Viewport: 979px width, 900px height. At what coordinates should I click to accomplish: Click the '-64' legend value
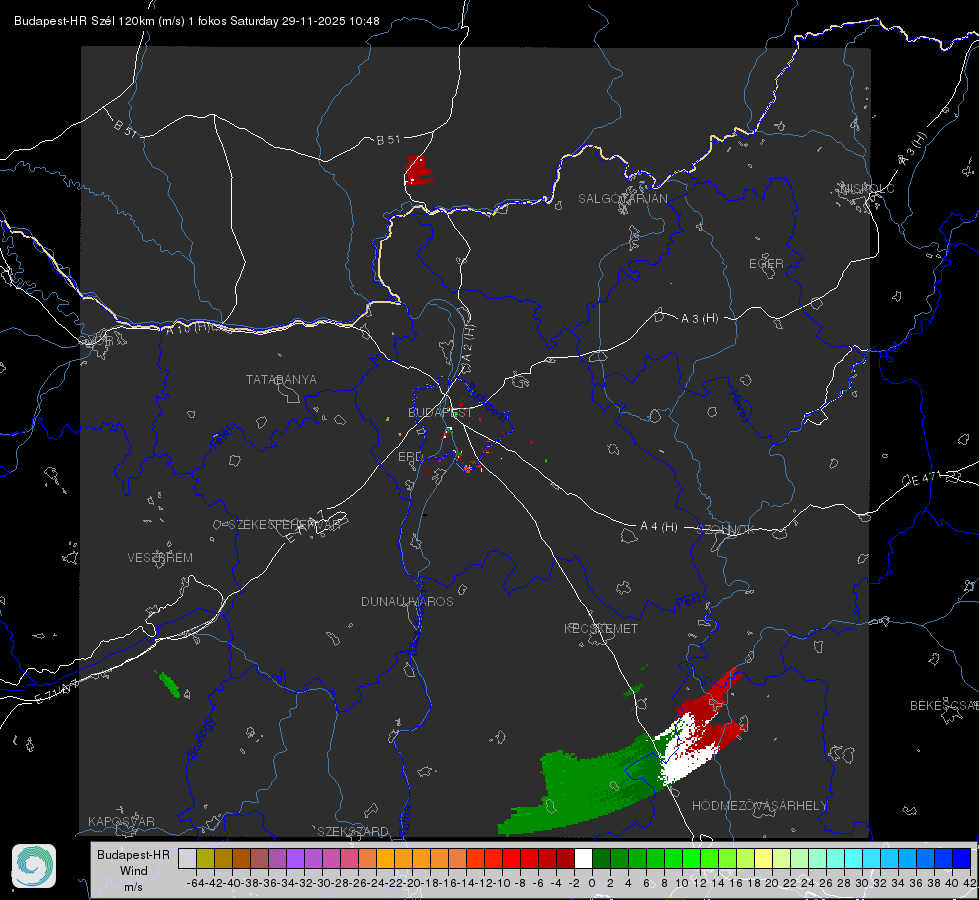click(195, 883)
